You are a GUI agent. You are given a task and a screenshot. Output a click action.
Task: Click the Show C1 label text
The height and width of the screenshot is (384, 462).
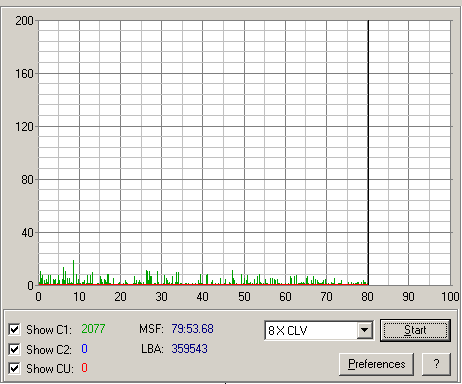[x=49, y=330]
